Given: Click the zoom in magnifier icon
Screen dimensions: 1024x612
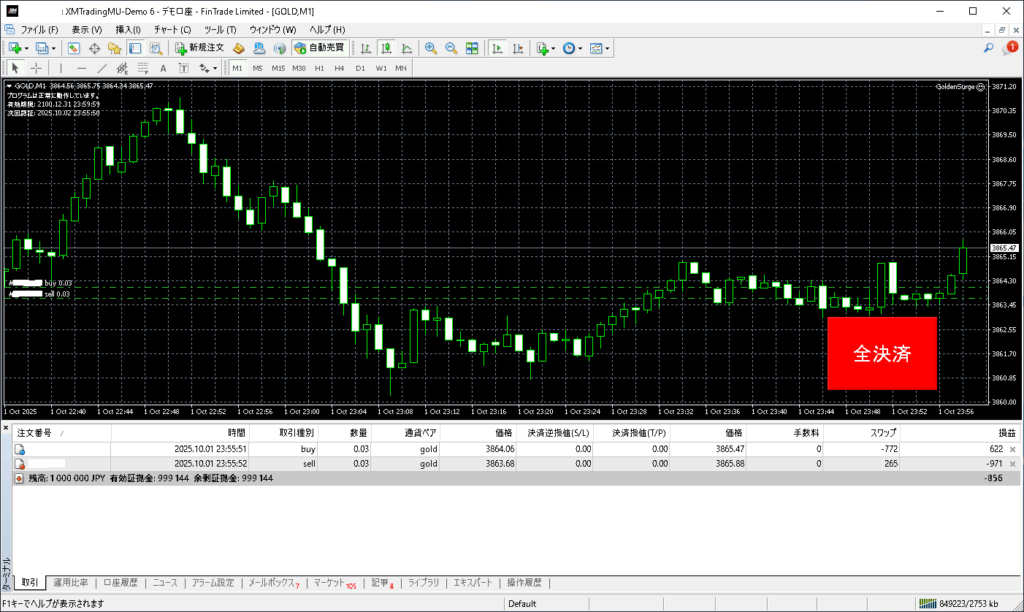Looking at the screenshot, I should pos(431,48).
